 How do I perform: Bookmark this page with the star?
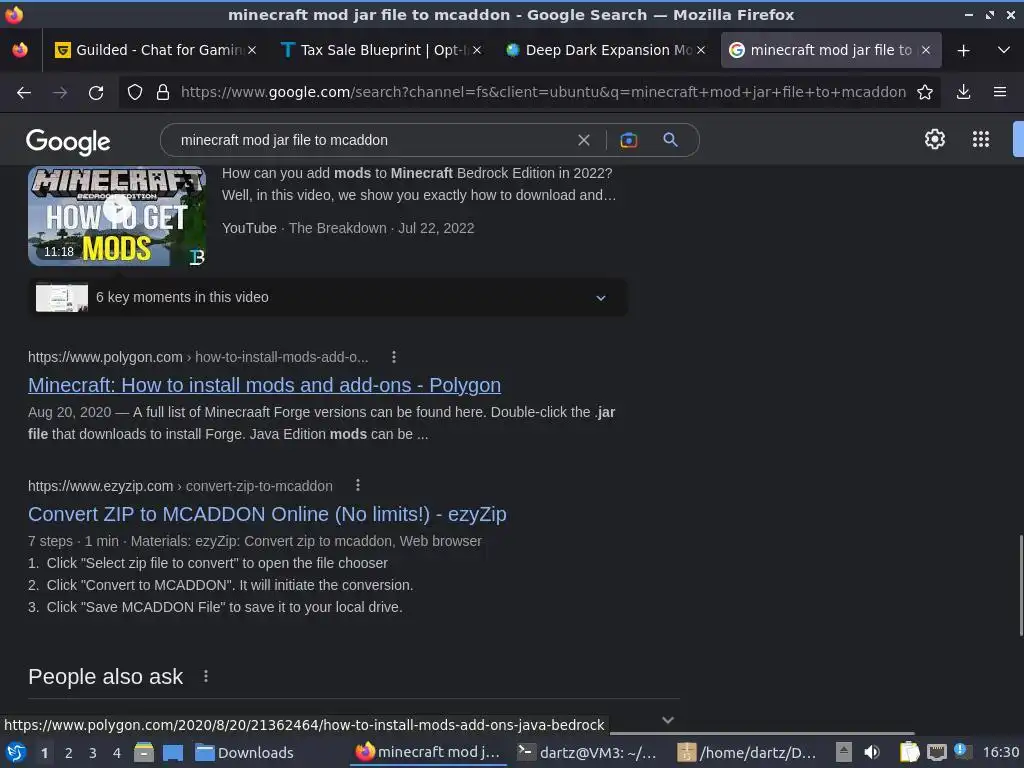tap(925, 93)
